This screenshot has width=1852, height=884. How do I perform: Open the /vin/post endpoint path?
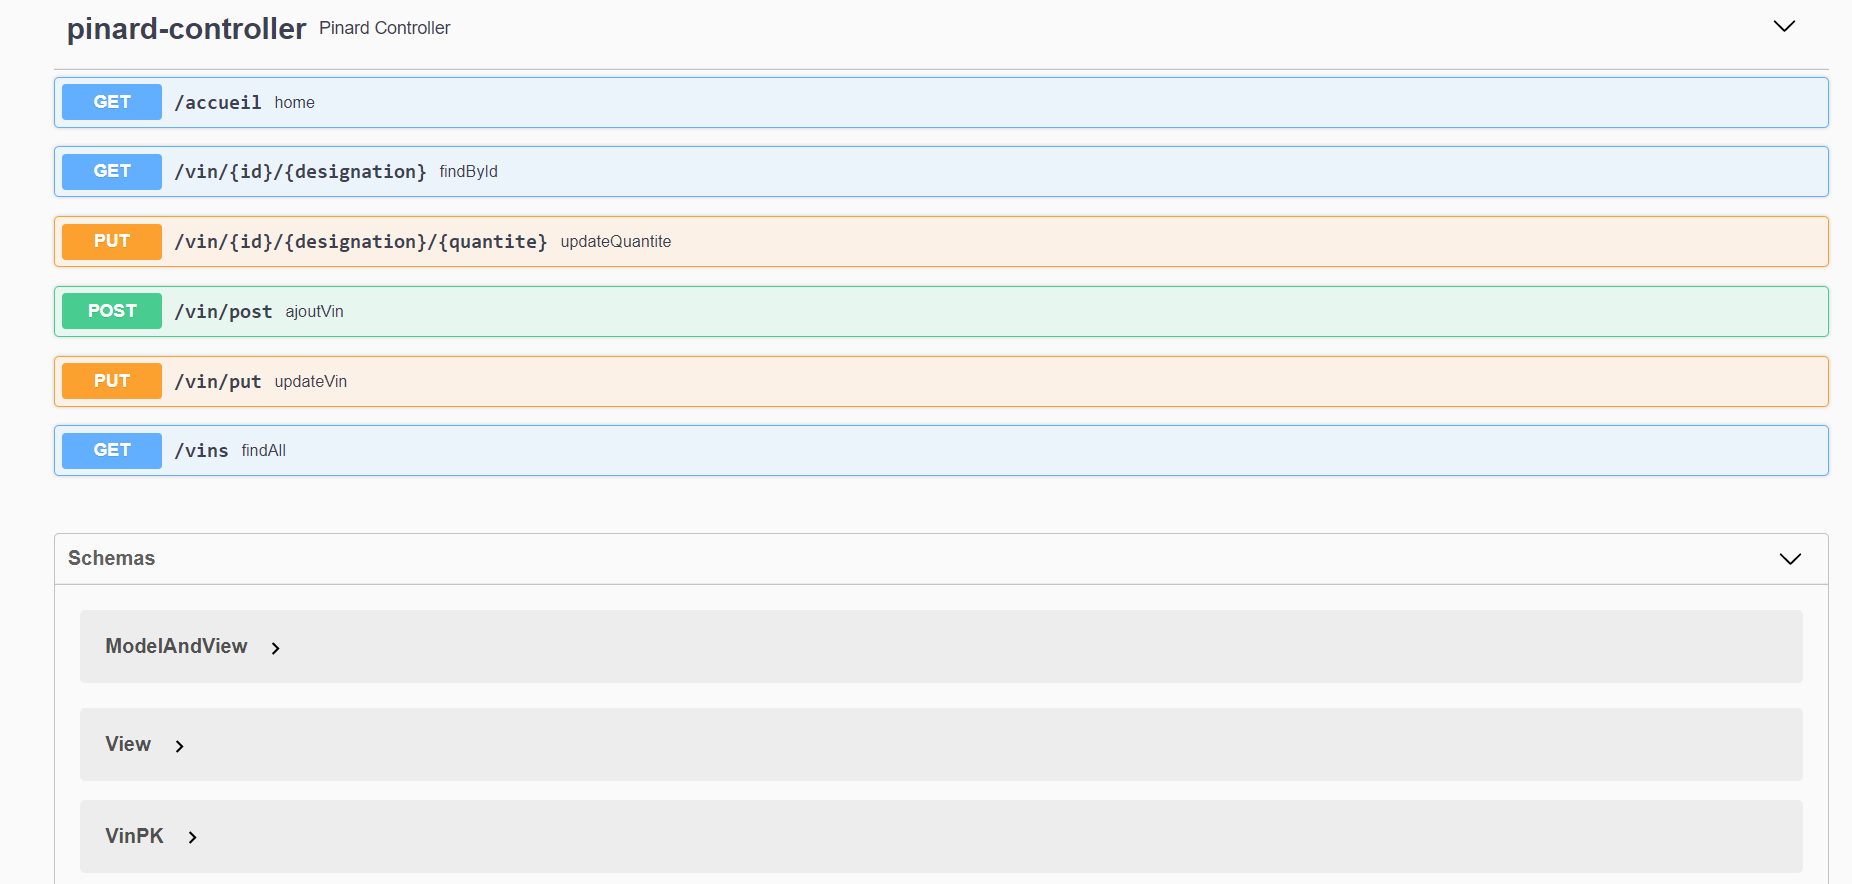(x=223, y=312)
